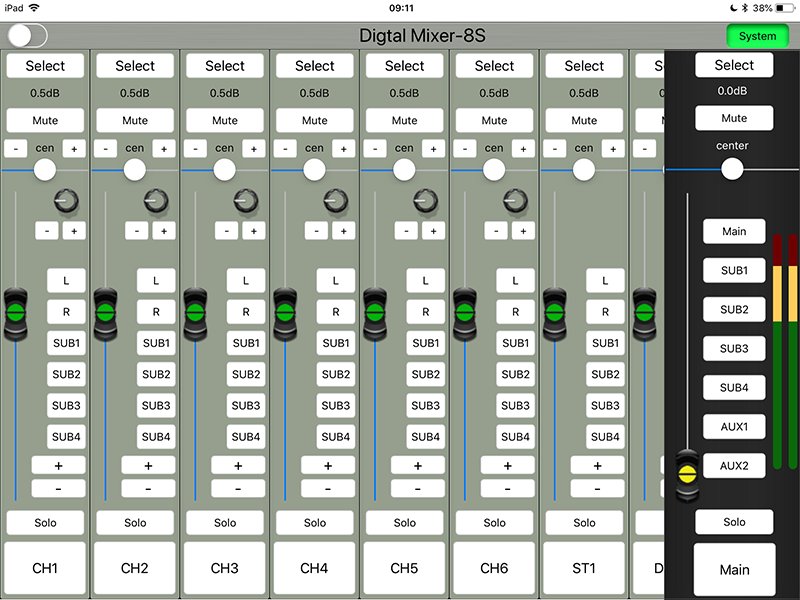Click the CH6 pan slider handle

pyautogui.click(x=494, y=170)
